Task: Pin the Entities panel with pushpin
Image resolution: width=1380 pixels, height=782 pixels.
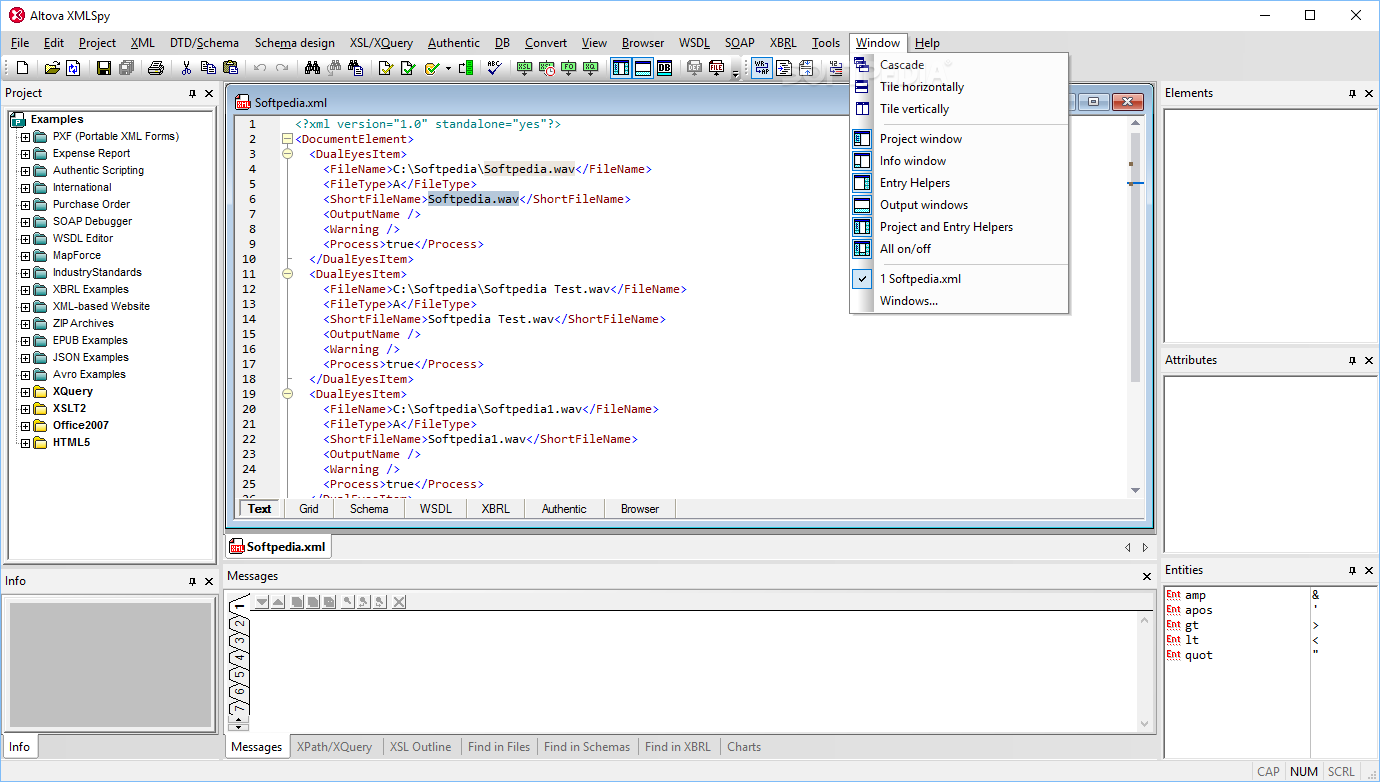Action: pos(1353,570)
